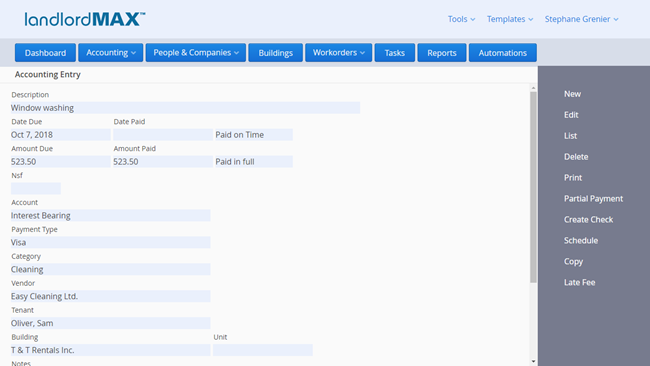Select Copy action in side panel
Screen dimensions: 650x366
[x=573, y=262]
